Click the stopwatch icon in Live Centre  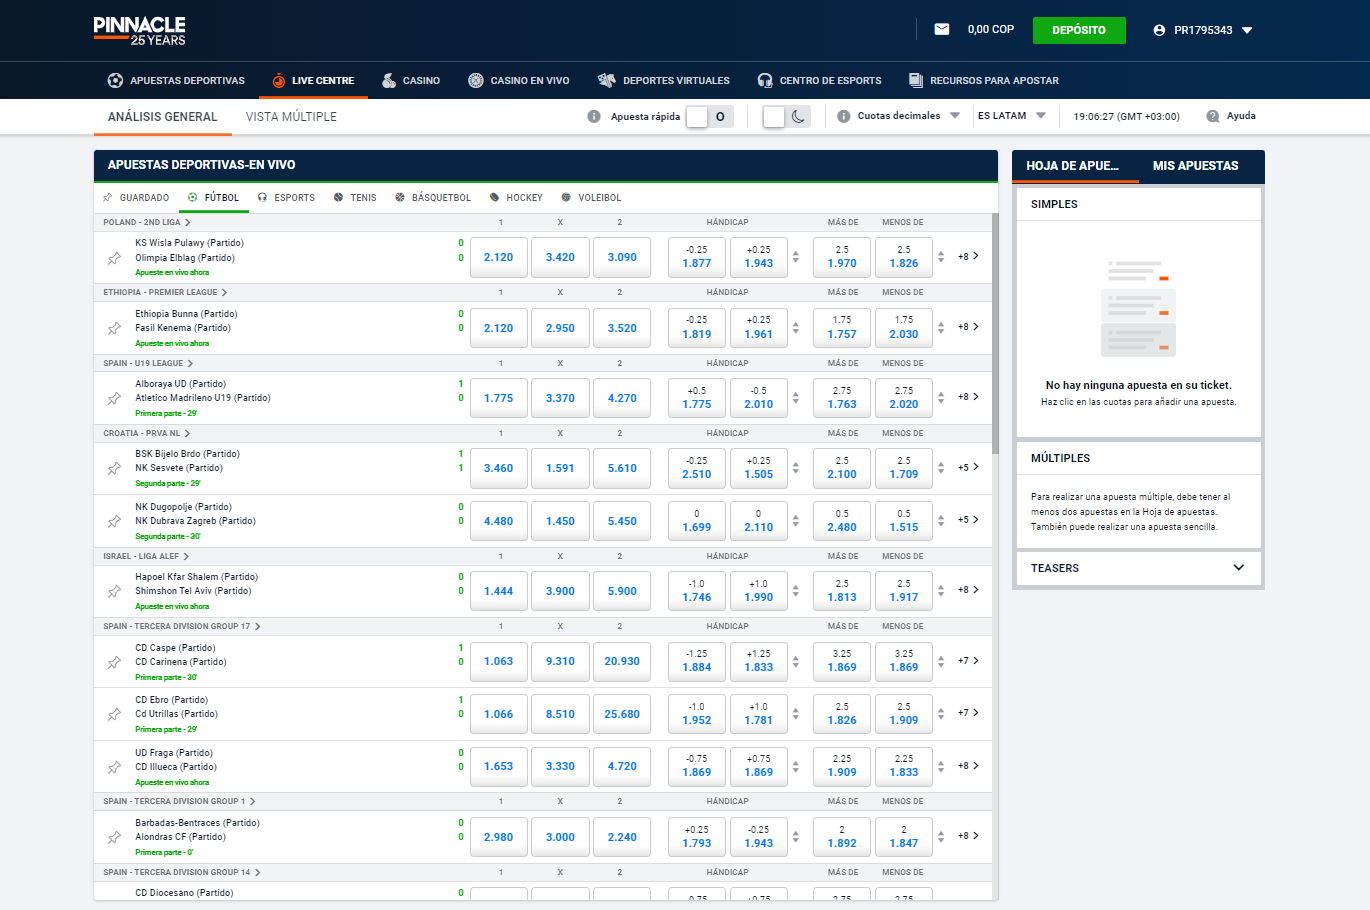coord(279,80)
